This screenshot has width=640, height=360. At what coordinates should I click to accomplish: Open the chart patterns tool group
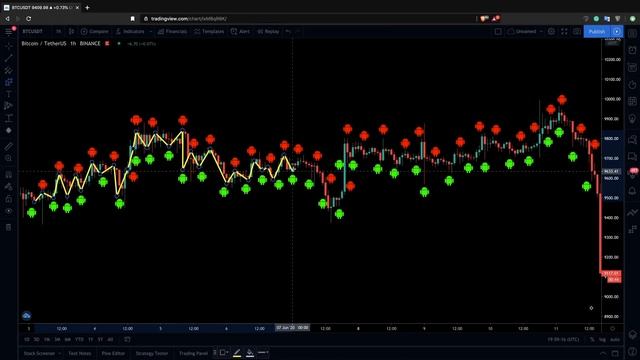point(9,106)
